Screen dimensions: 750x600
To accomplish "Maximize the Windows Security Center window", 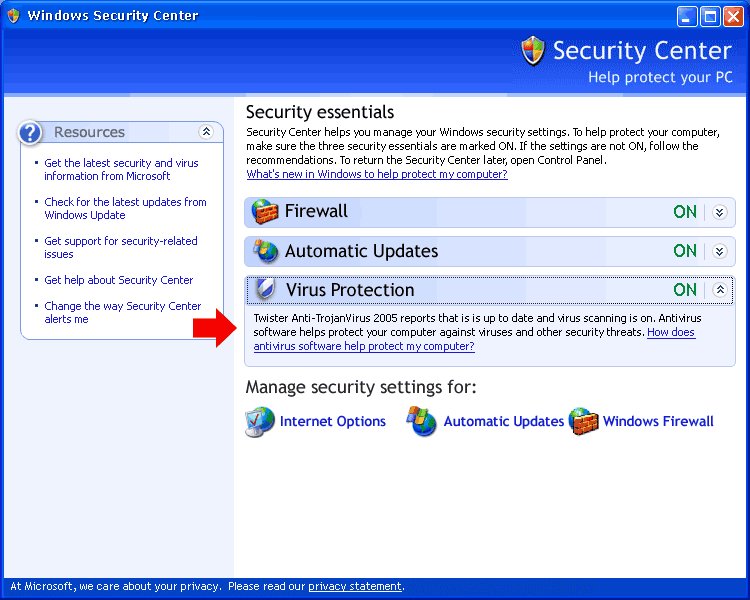I will 709,15.
